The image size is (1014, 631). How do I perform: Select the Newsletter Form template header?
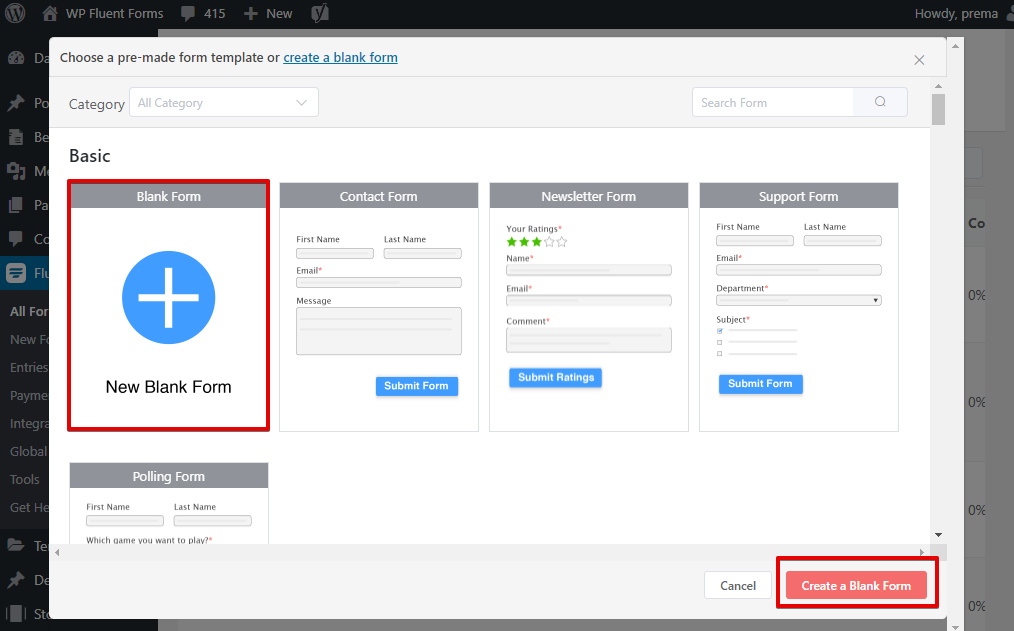click(589, 197)
